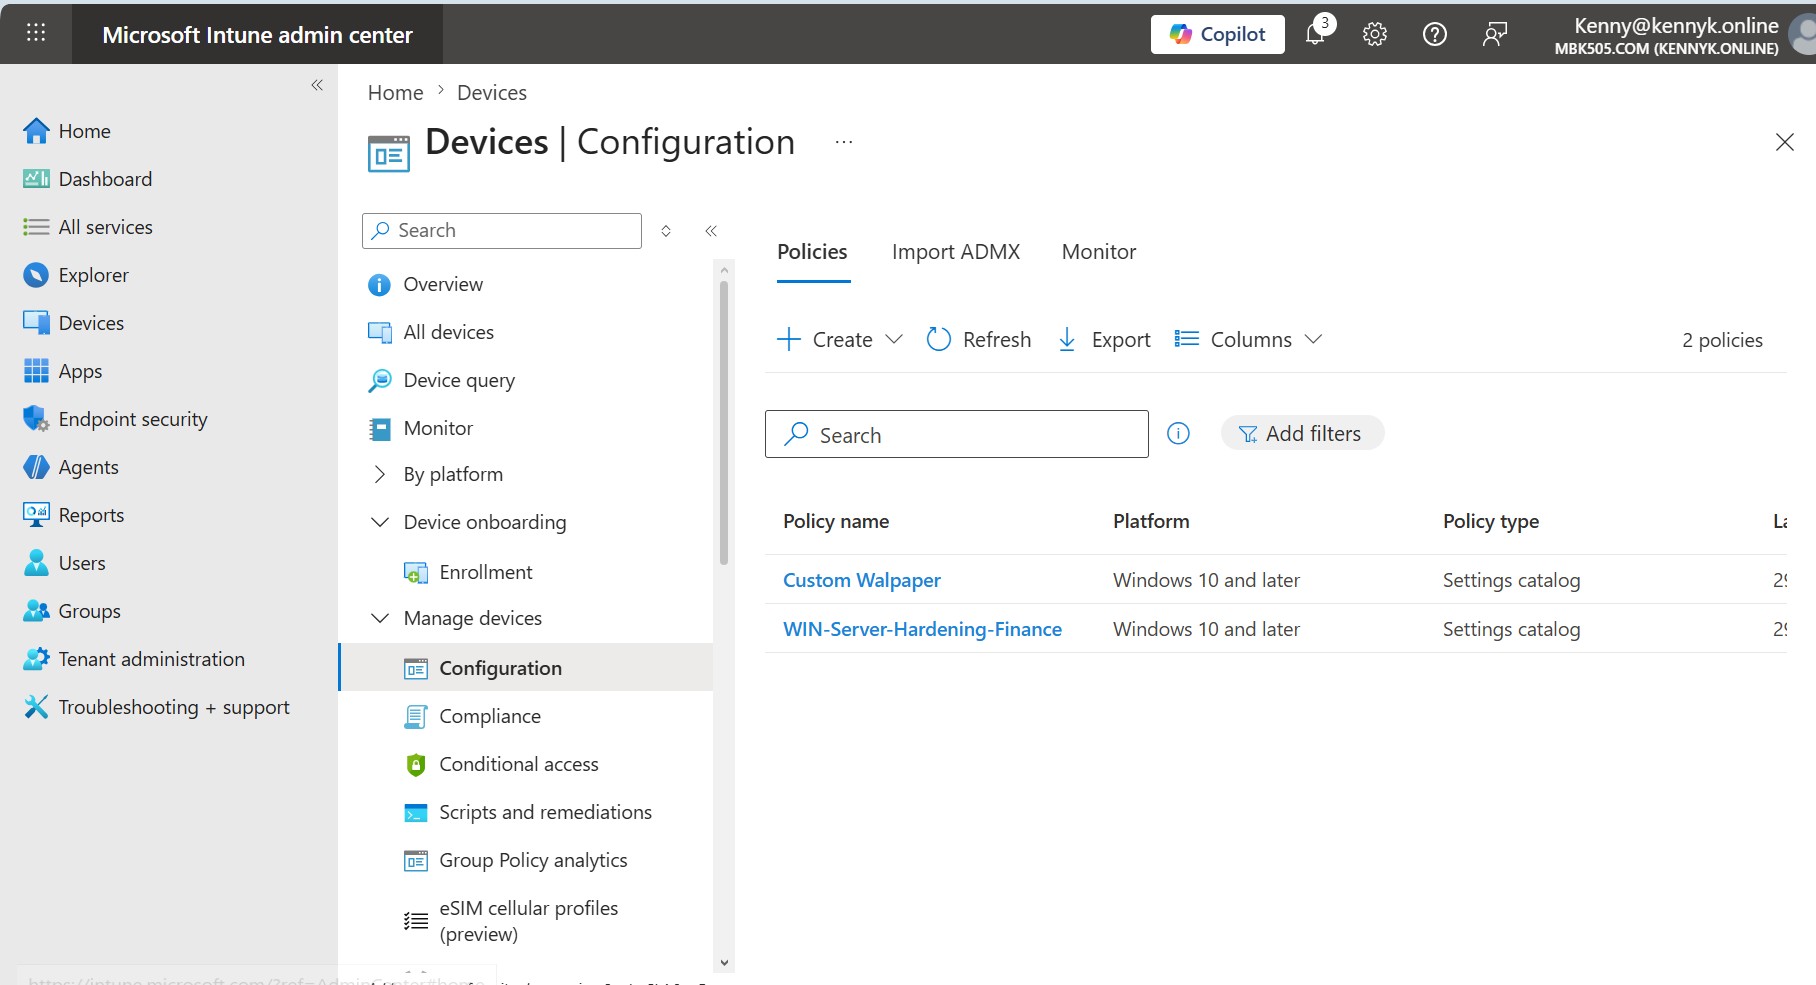Focus the devices menu Search box
Viewport: 1816px width, 985px height.
[x=502, y=231]
